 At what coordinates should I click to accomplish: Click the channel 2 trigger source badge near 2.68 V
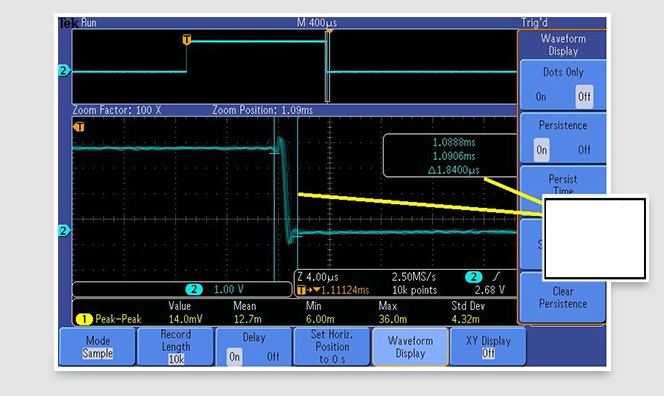point(473,277)
